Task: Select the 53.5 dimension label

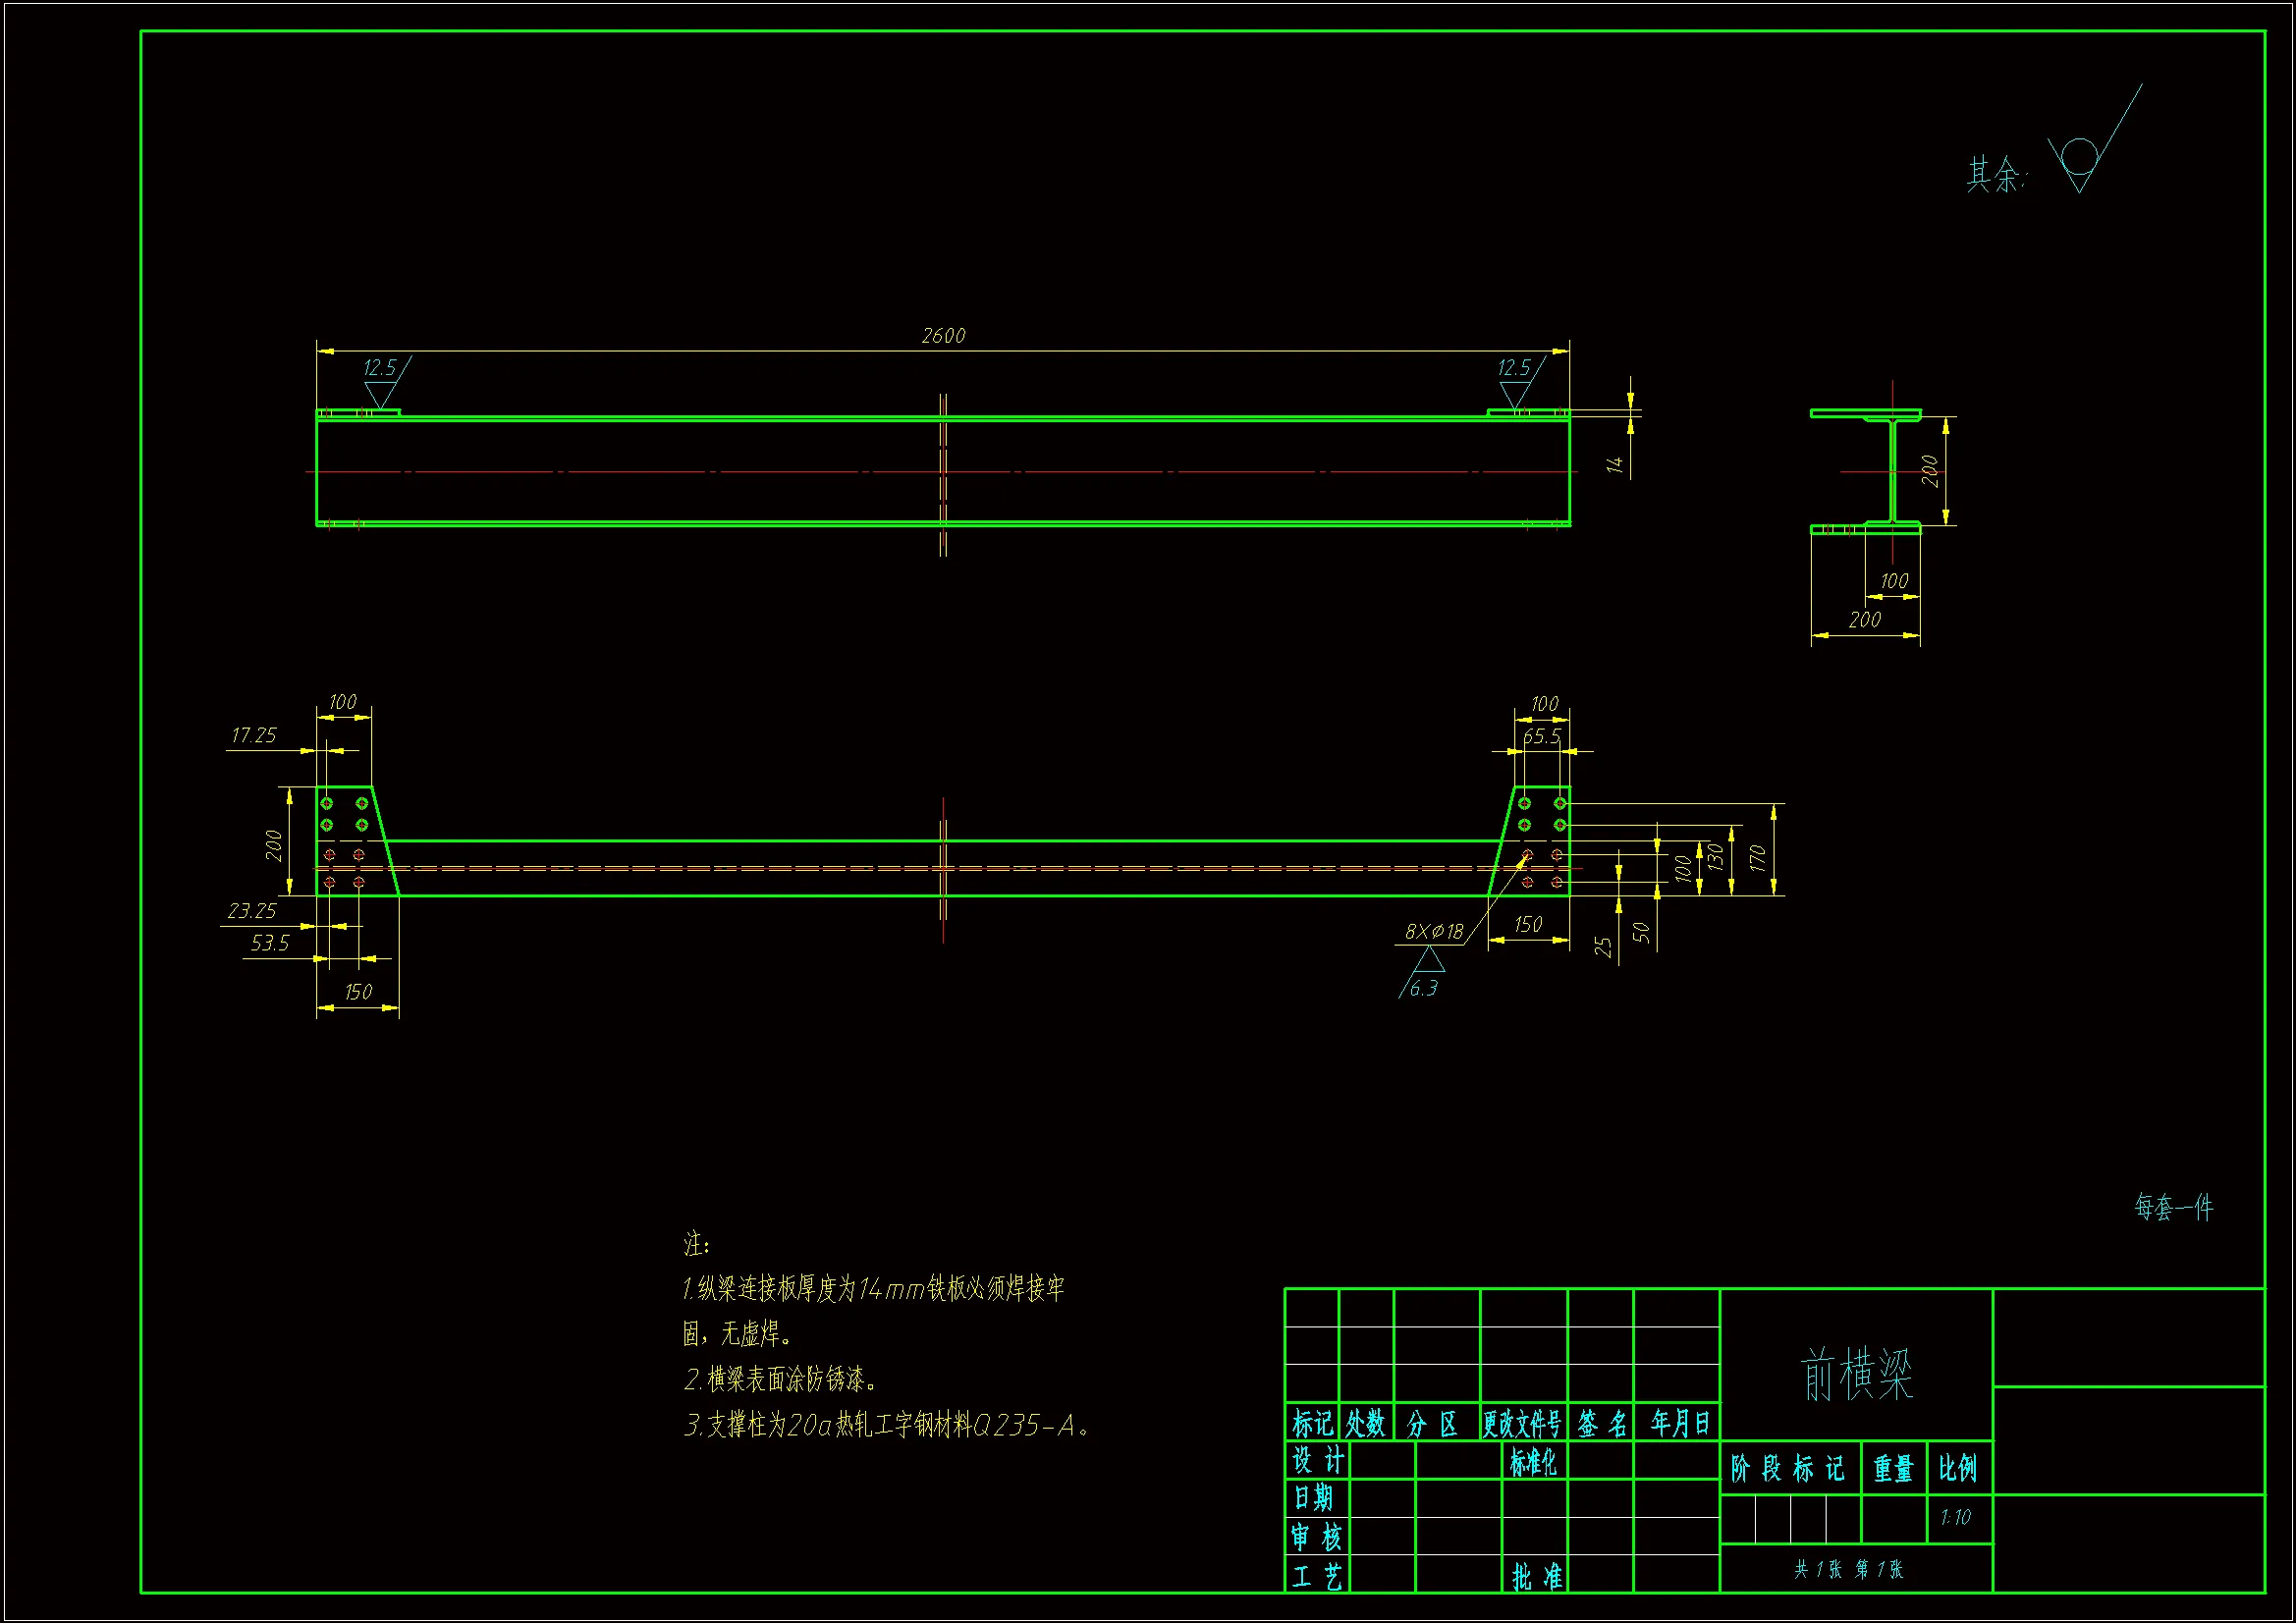Action: (x=270, y=943)
